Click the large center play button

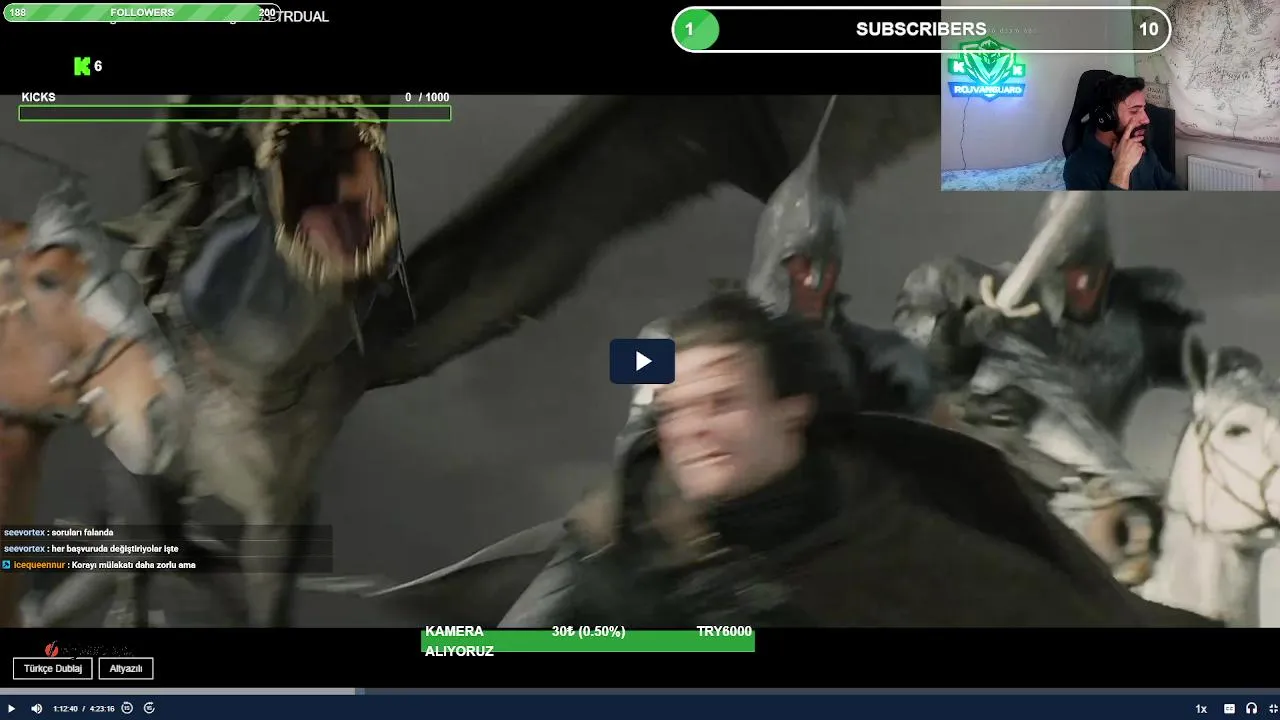point(642,361)
